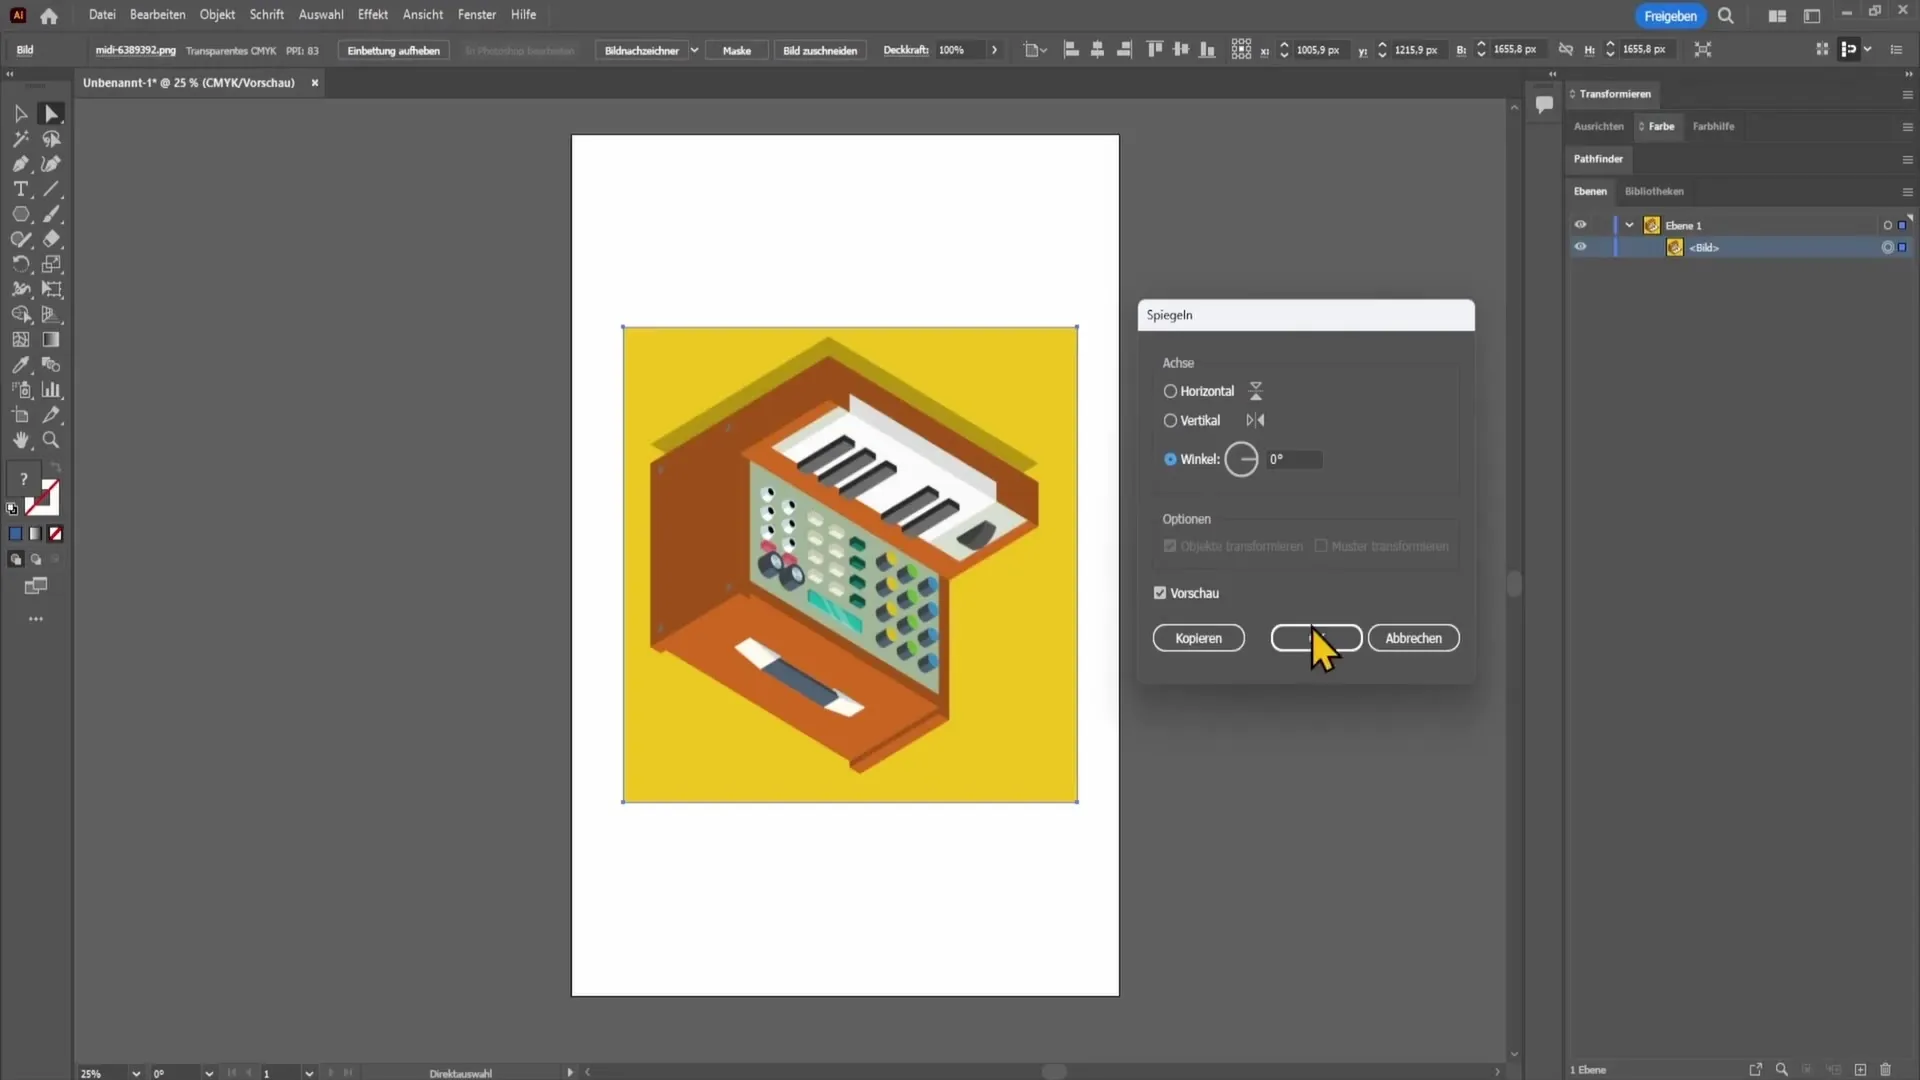Screen dimensions: 1920x1080
Task: Select the Shape Builder tool
Action: click(x=20, y=314)
